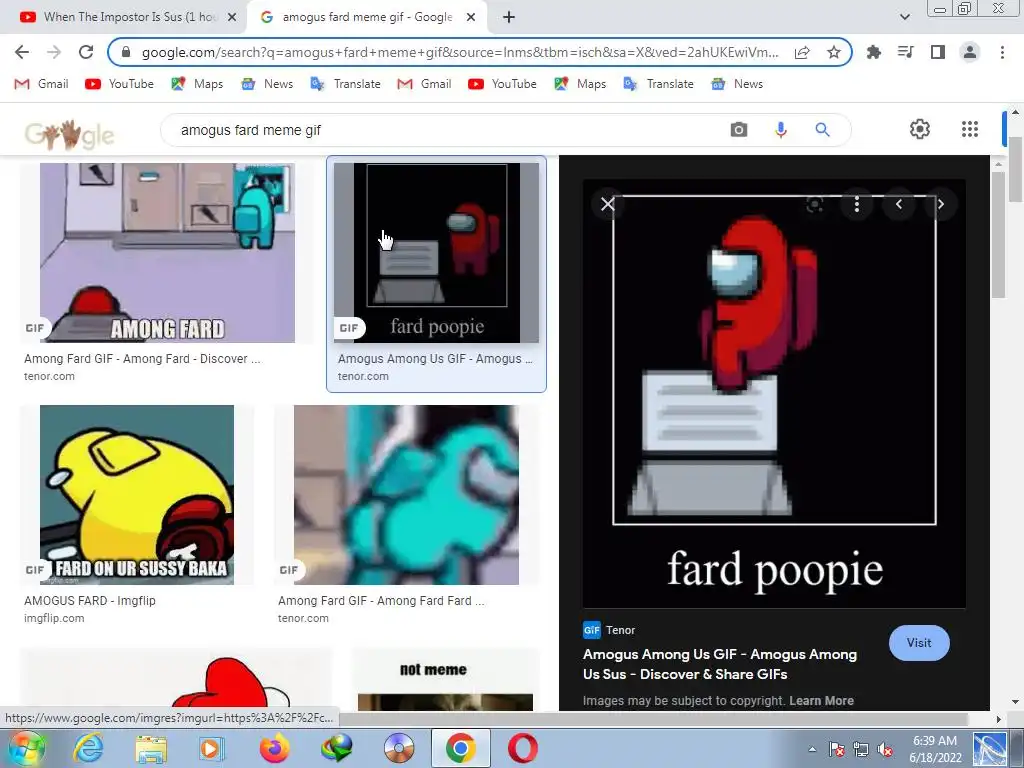Open the first Translate bookmark
The width and height of the screenshot is (1024, 768).
pyautogui.click(x=345, y=84)
